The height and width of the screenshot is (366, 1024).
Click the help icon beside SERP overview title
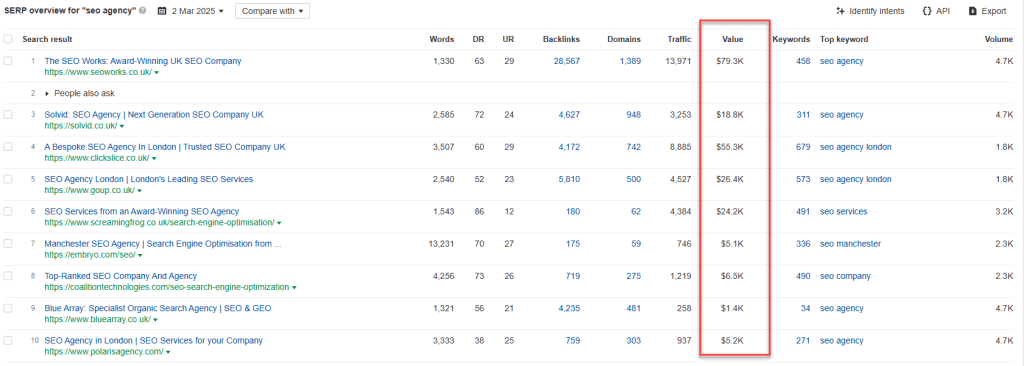[143, 11]
